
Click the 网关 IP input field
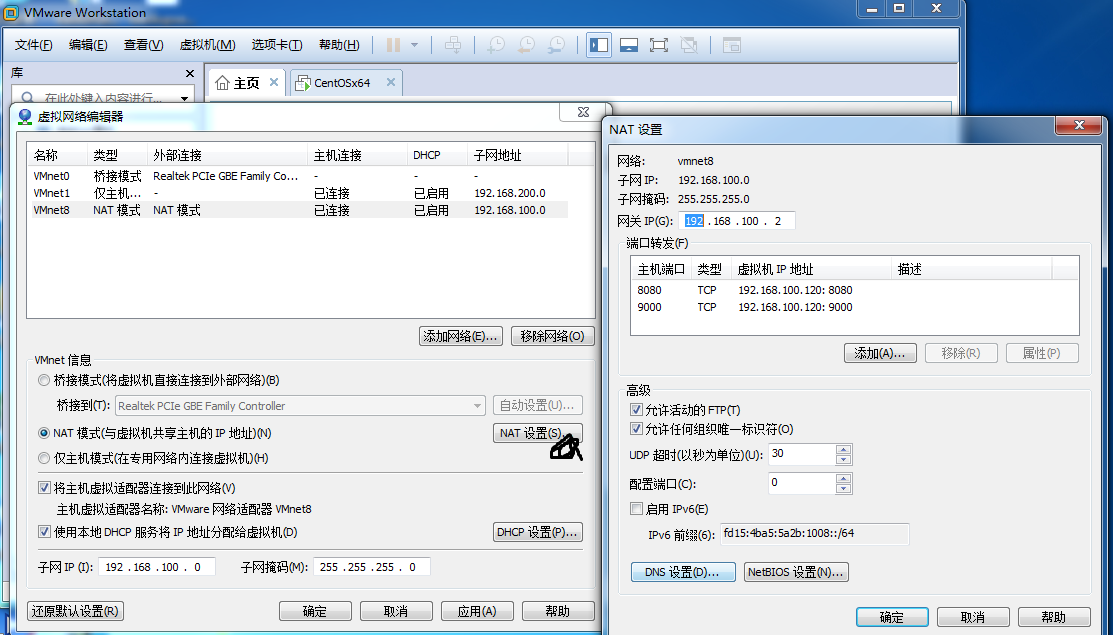pyautogui.click(x=737, y=221)
